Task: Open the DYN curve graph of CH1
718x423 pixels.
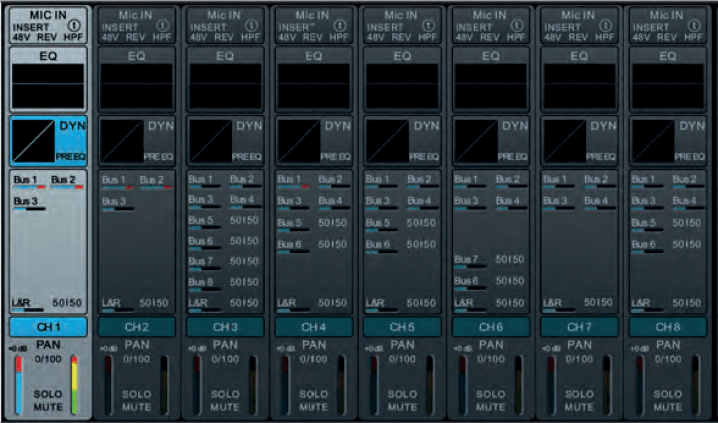Action: (33, 141)
